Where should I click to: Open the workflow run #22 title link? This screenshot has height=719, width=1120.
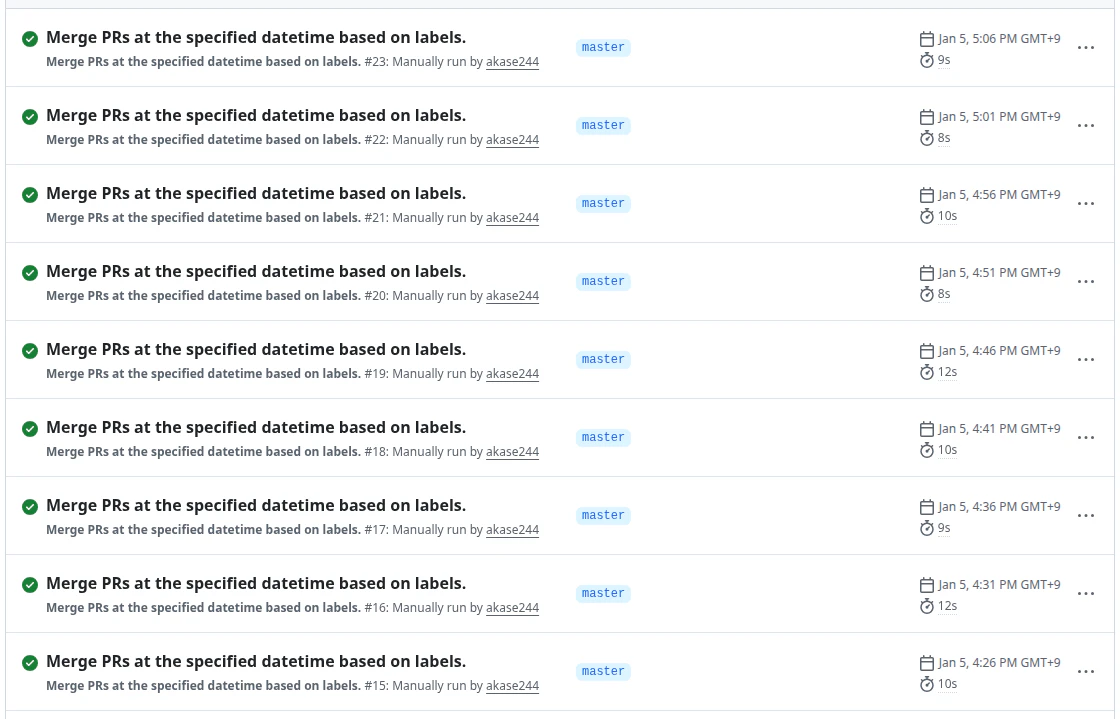click(x=256, y=115)
